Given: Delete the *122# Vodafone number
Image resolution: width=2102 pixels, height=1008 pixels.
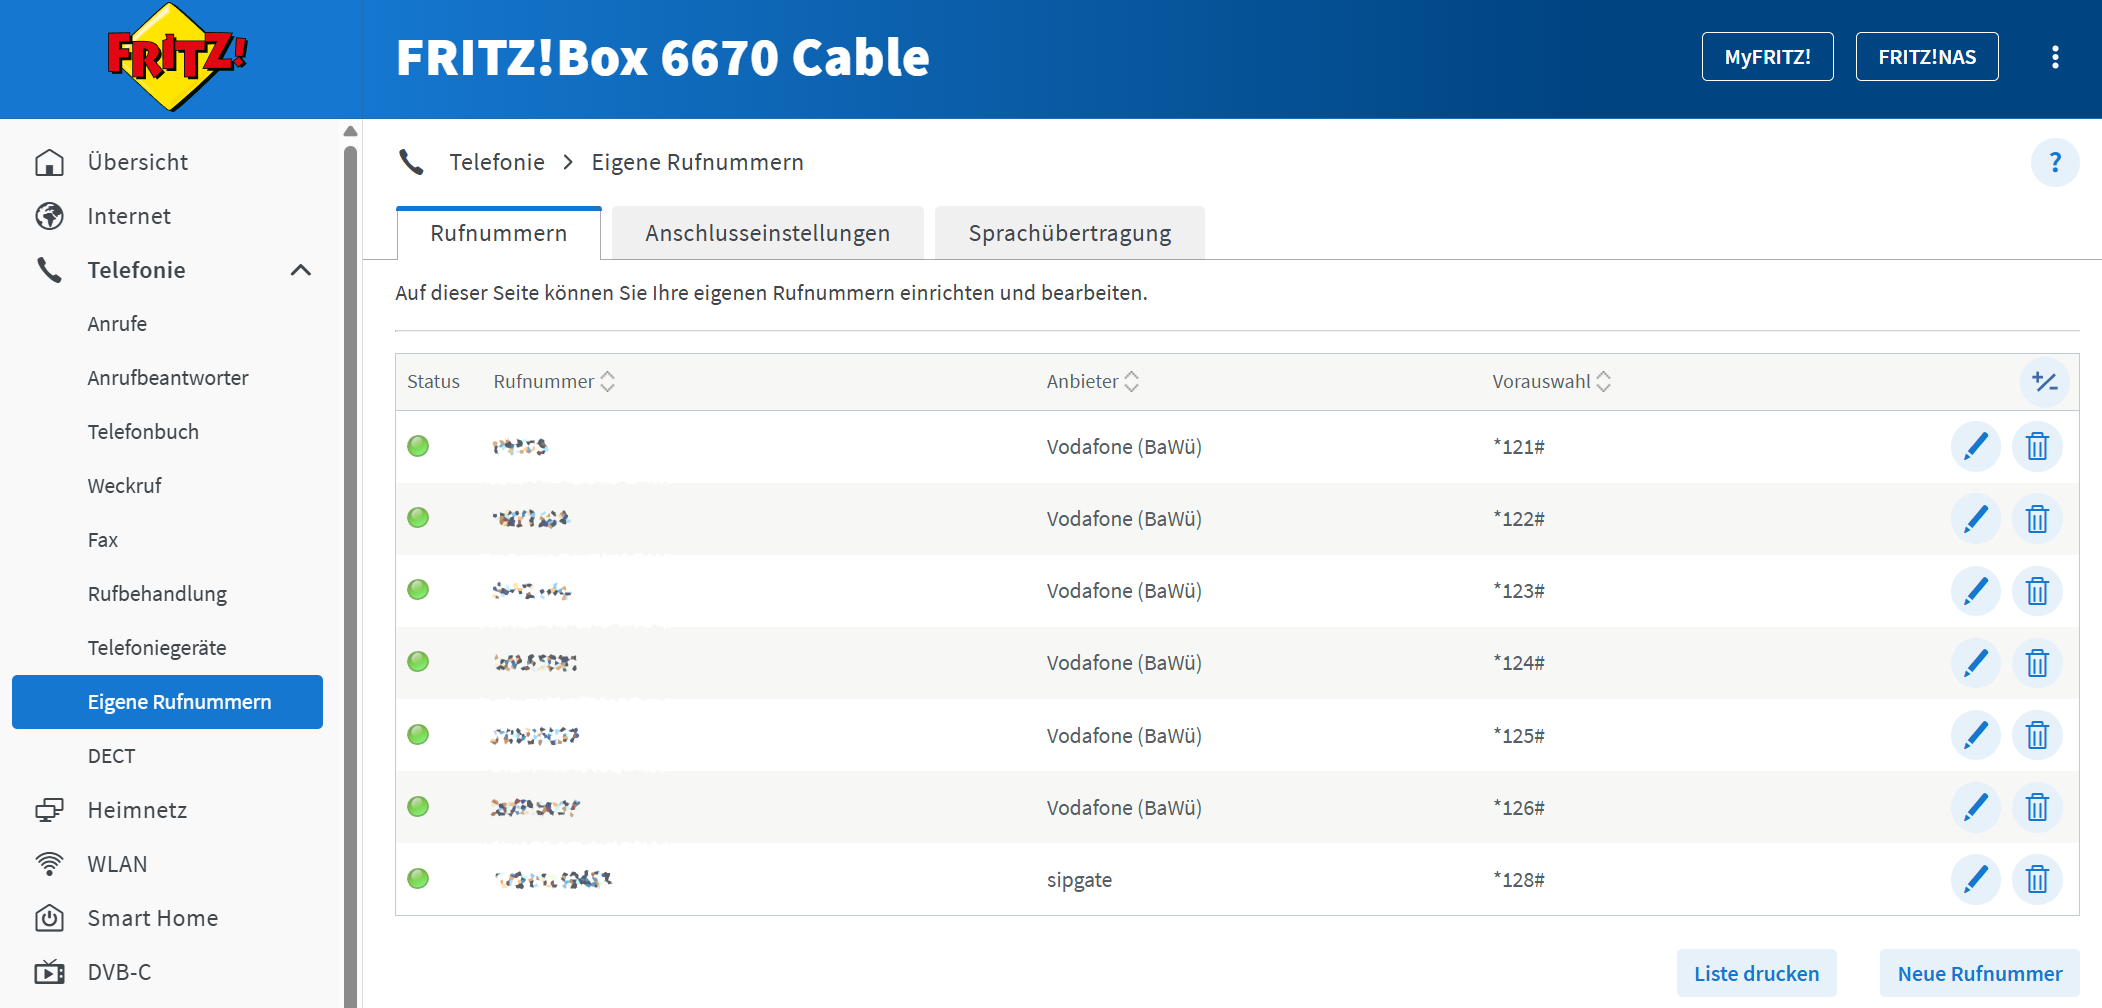Looking at the screenshot, I should (x=2037, y=519).
